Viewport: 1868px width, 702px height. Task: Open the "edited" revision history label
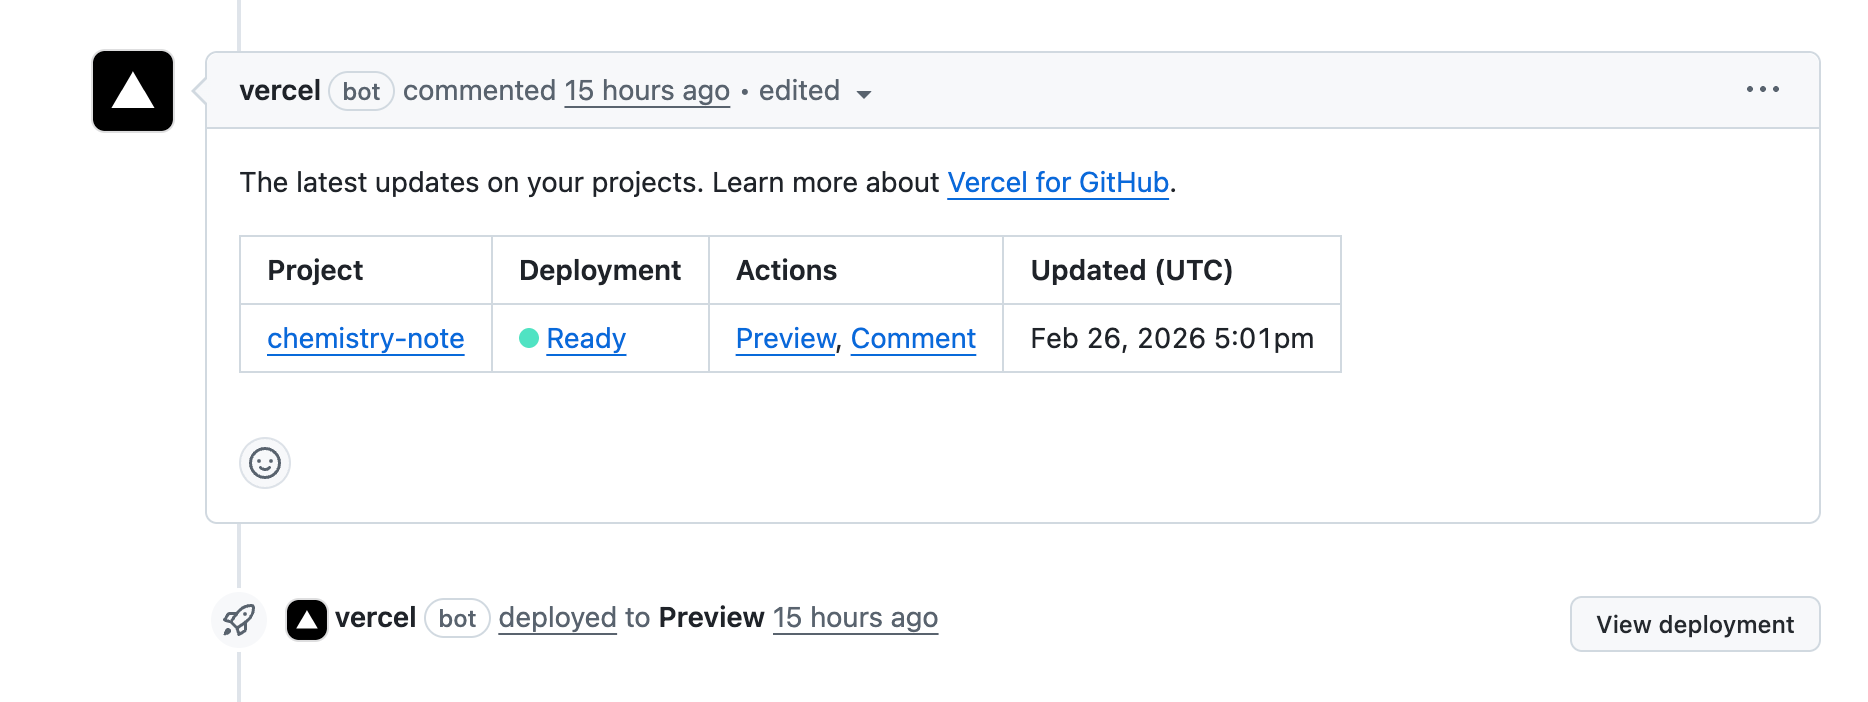click(x=799, y=91)
